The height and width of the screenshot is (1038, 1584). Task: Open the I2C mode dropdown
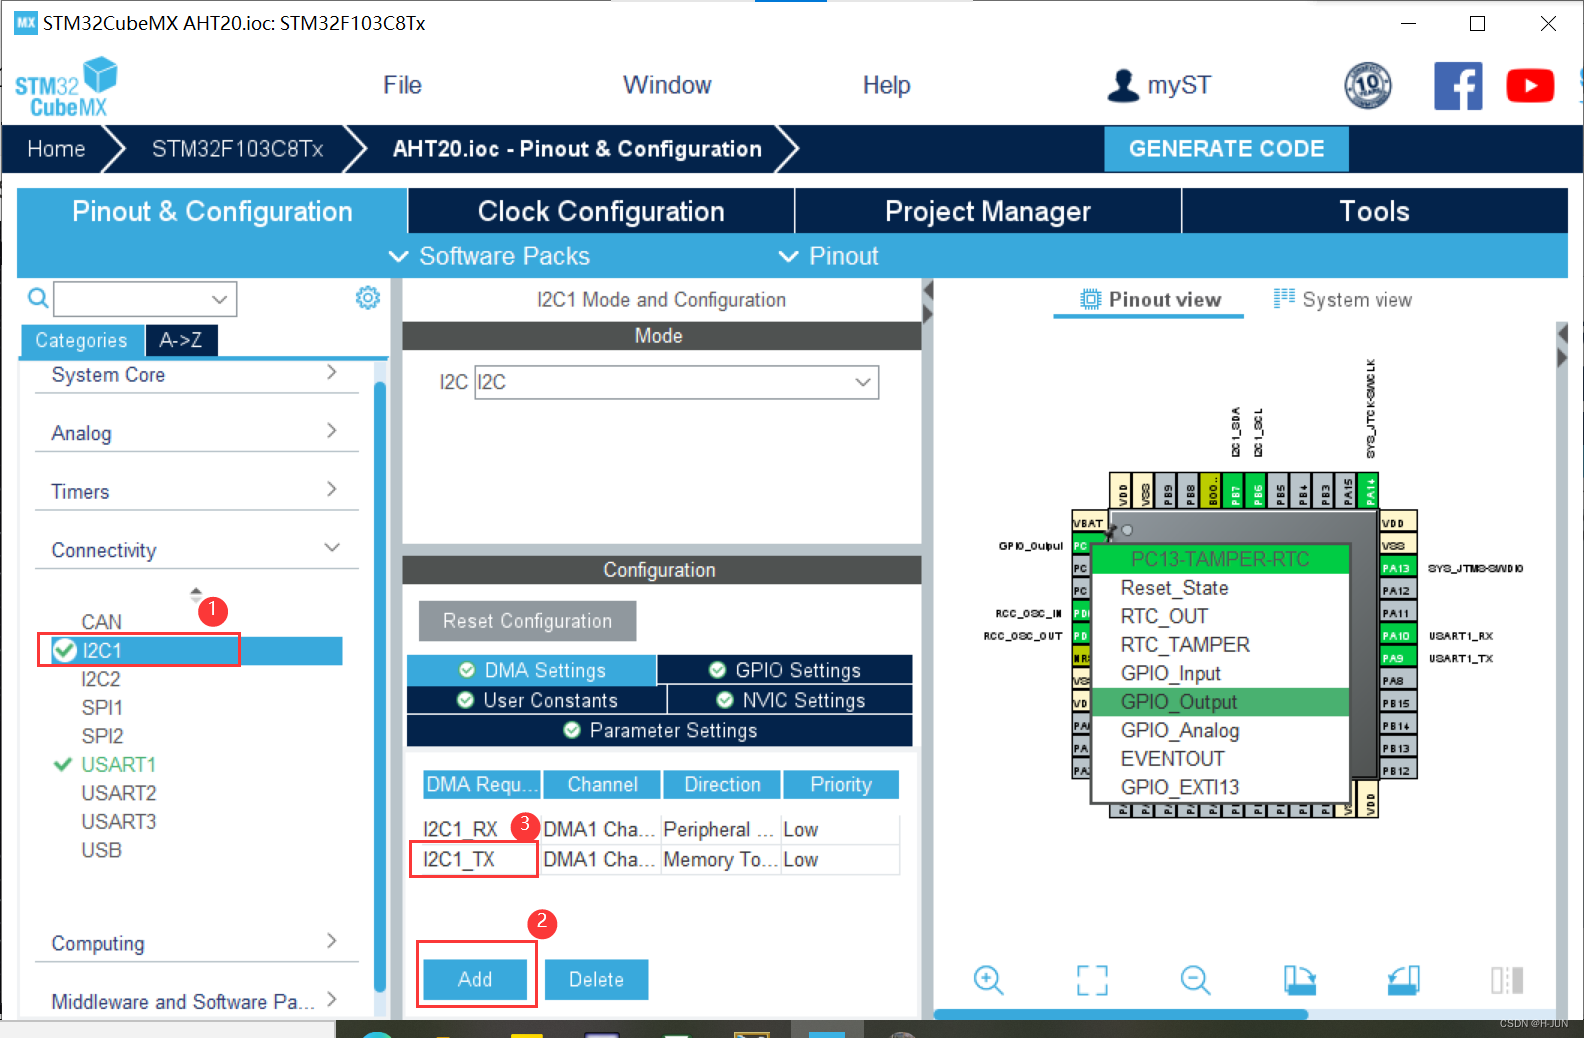click(676, 382)
